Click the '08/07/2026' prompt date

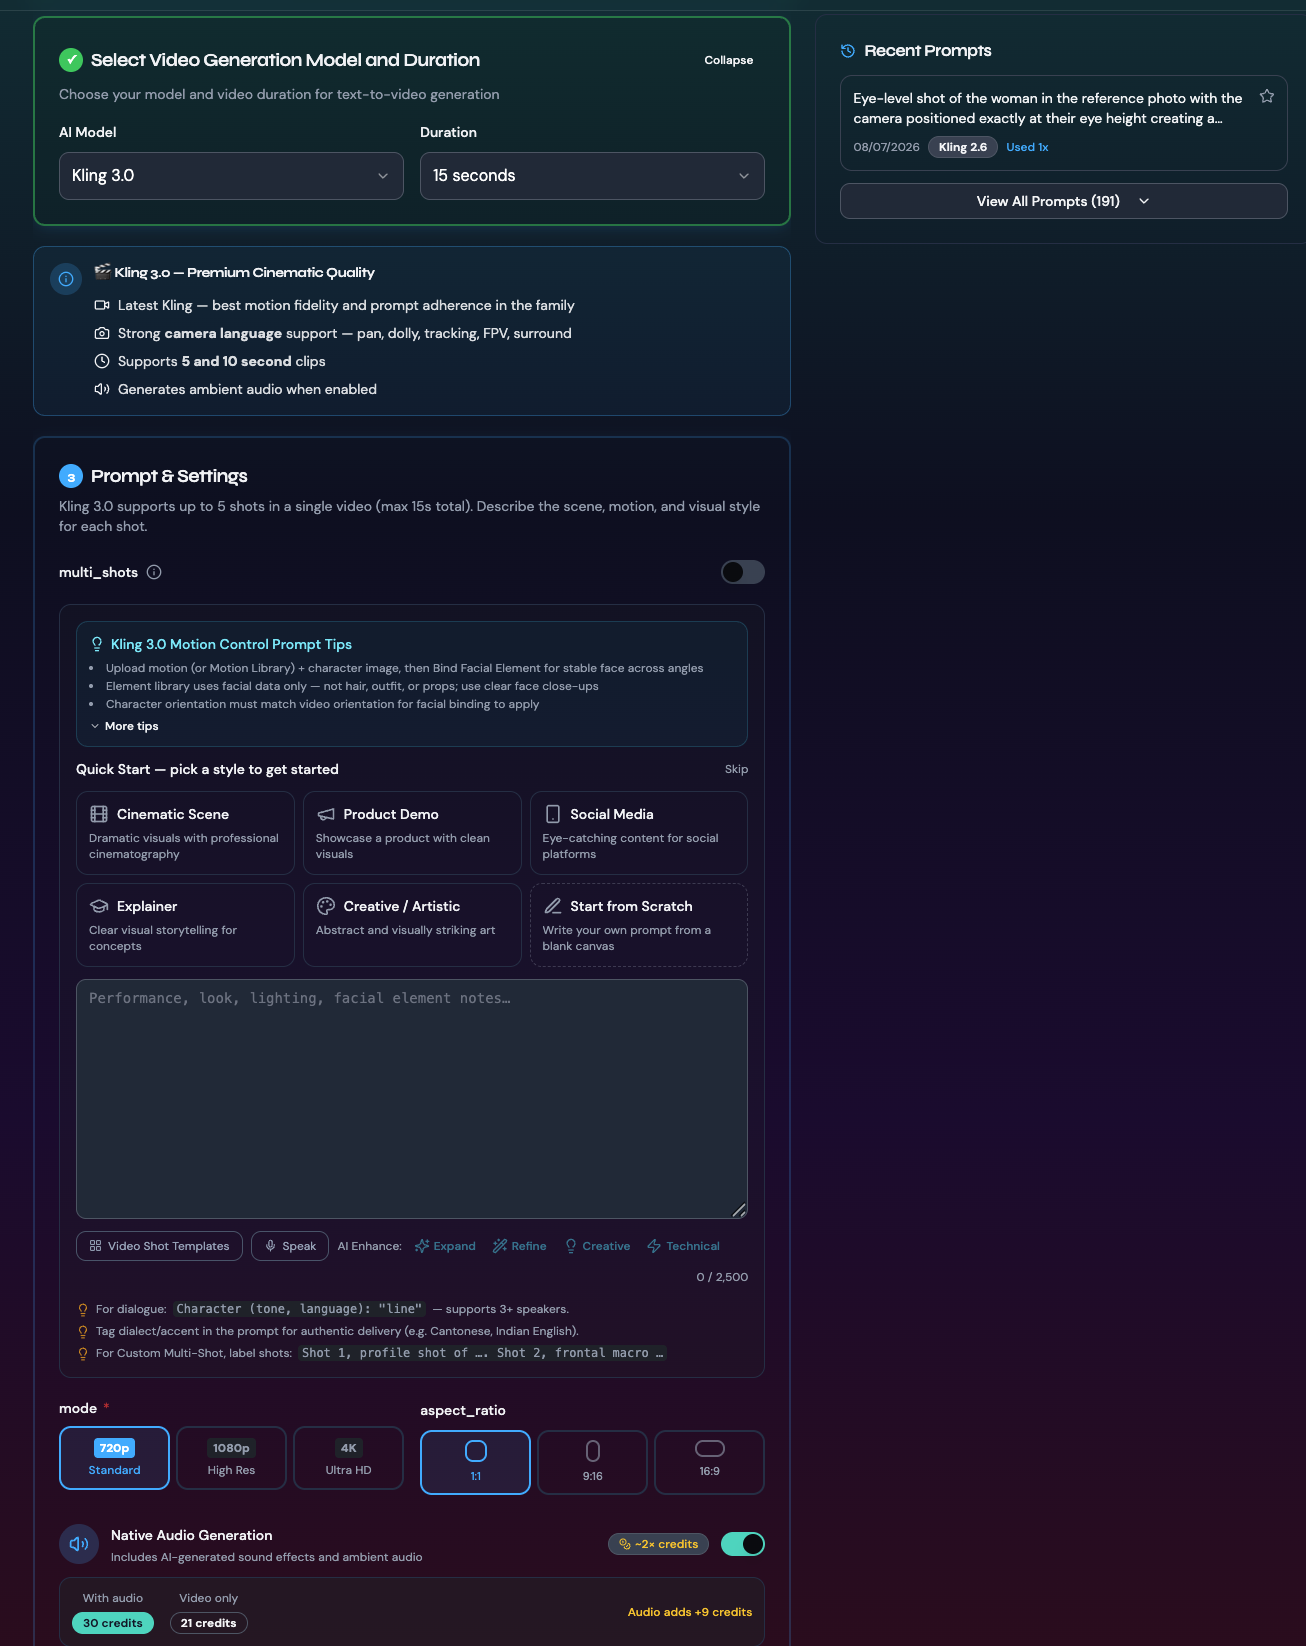[x=886, y=147]
